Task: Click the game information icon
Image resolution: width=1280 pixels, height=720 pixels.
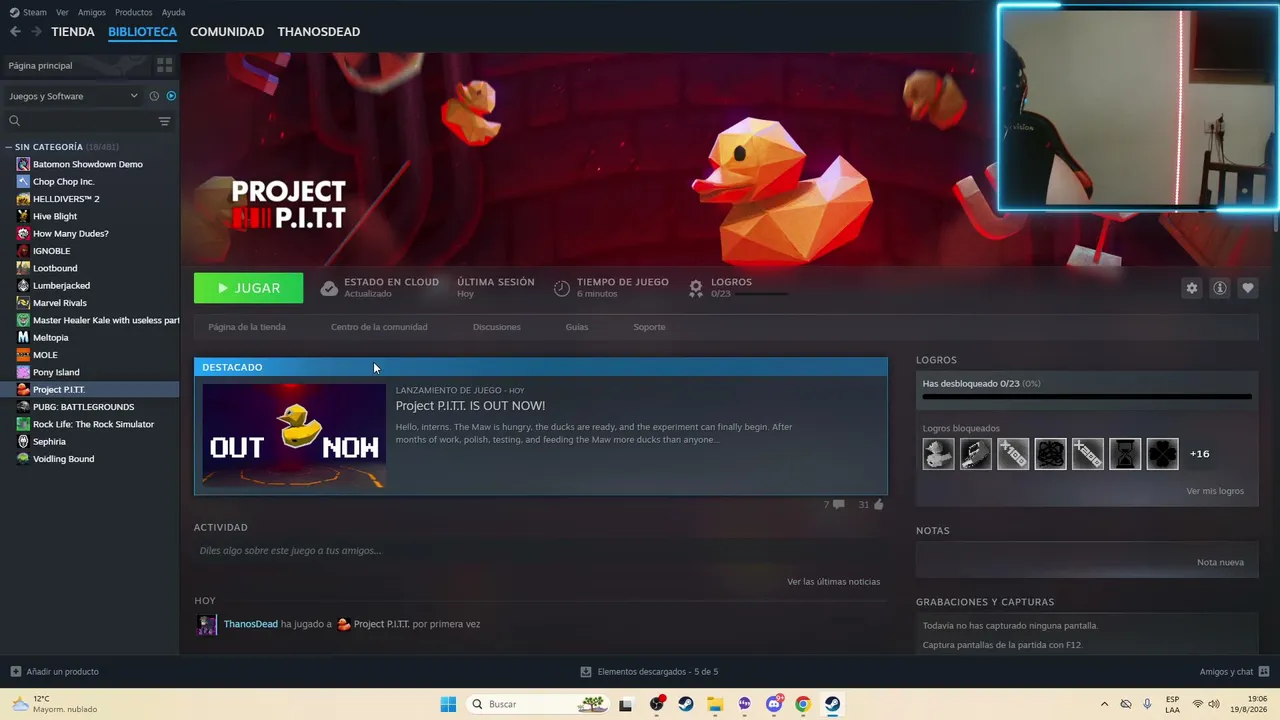Action: coord(1220,288)
